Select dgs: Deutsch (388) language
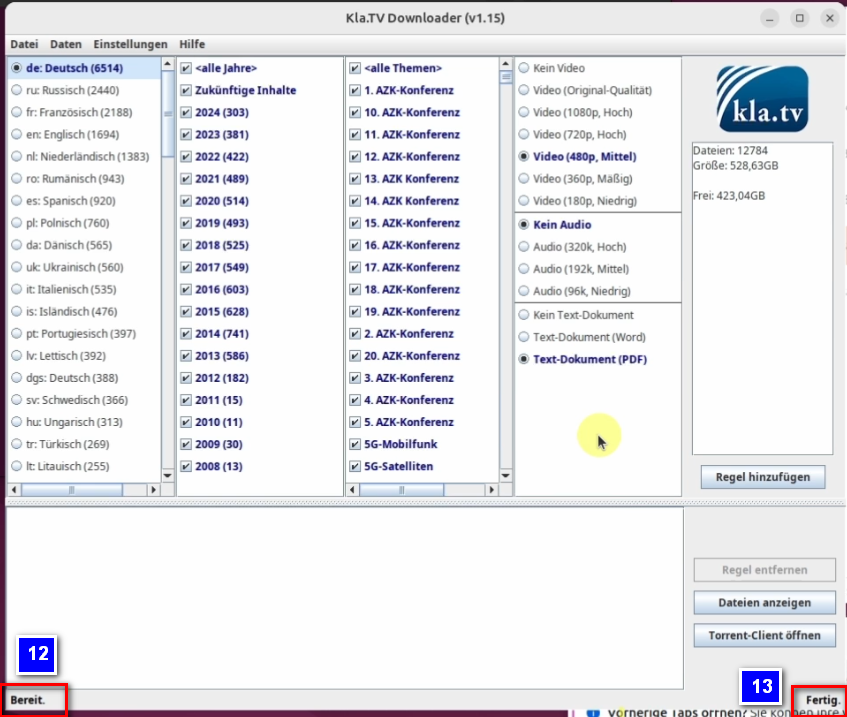Screen dimensions: 847x717 click(x=65, y=378)
